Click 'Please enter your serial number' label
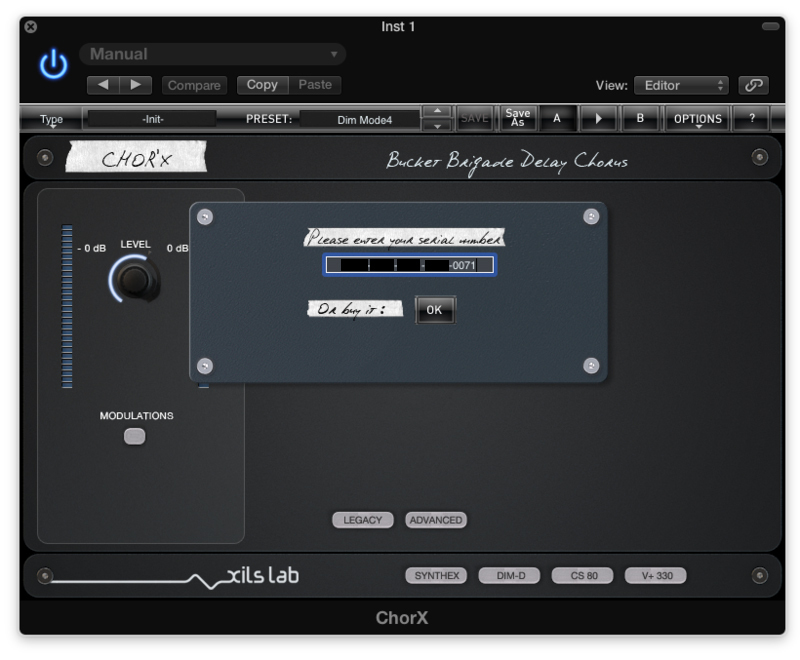 404,238
